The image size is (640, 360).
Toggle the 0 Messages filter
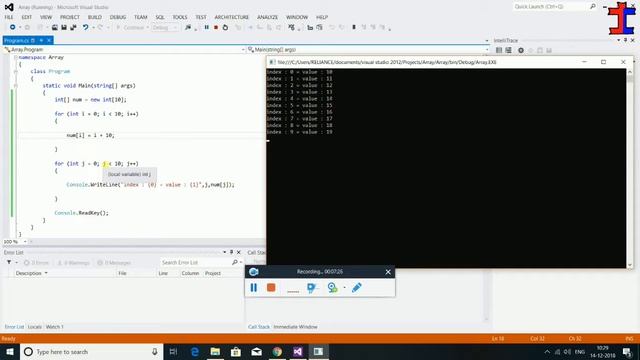click(x=114, y=263)
